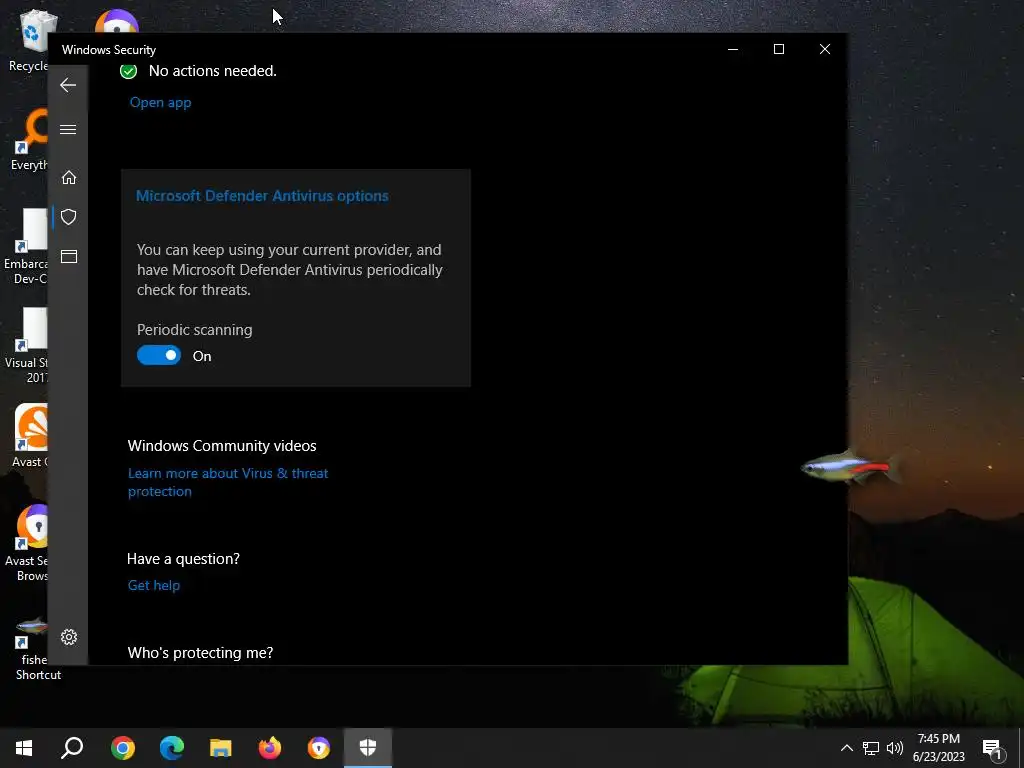
Task: Show hidden system tray icons
Action: [846, 748]
